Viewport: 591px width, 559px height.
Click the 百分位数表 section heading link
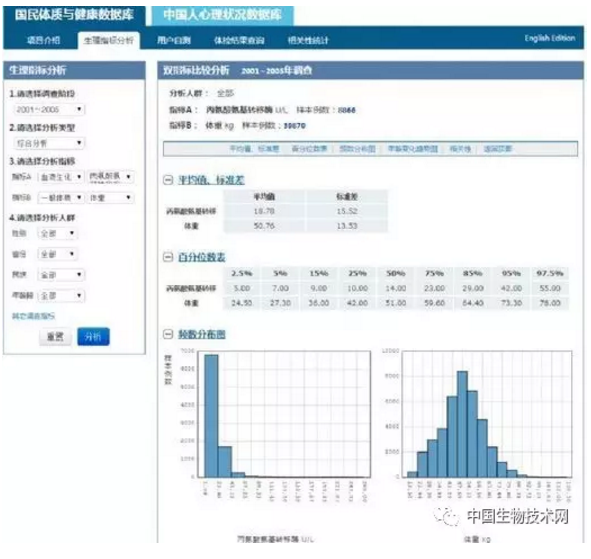pyautogui.click(x=201, y=257)
